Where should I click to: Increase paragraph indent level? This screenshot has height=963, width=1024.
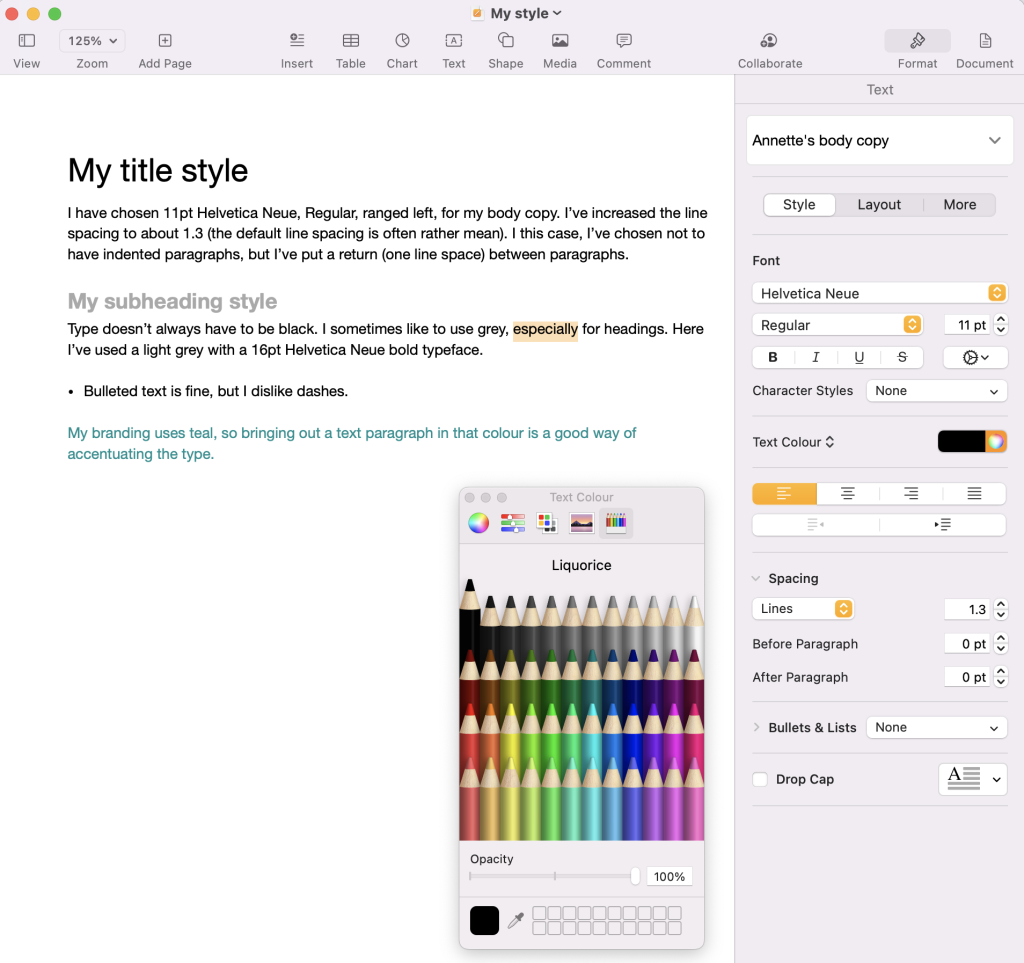[x=942, y=524]
